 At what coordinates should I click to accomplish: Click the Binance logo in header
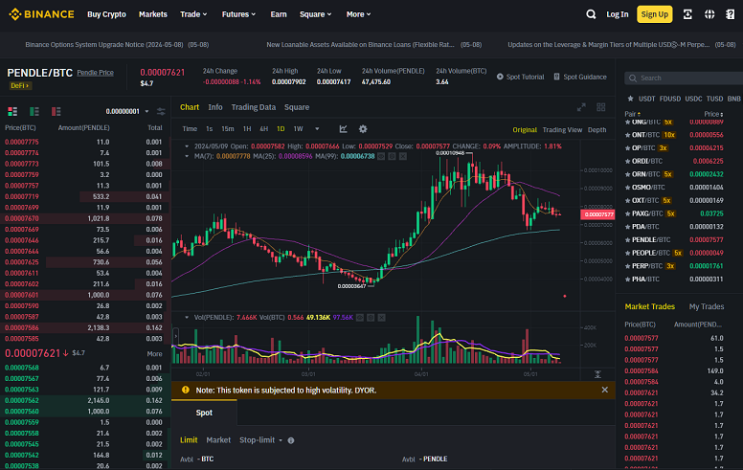tap(41, 14)
